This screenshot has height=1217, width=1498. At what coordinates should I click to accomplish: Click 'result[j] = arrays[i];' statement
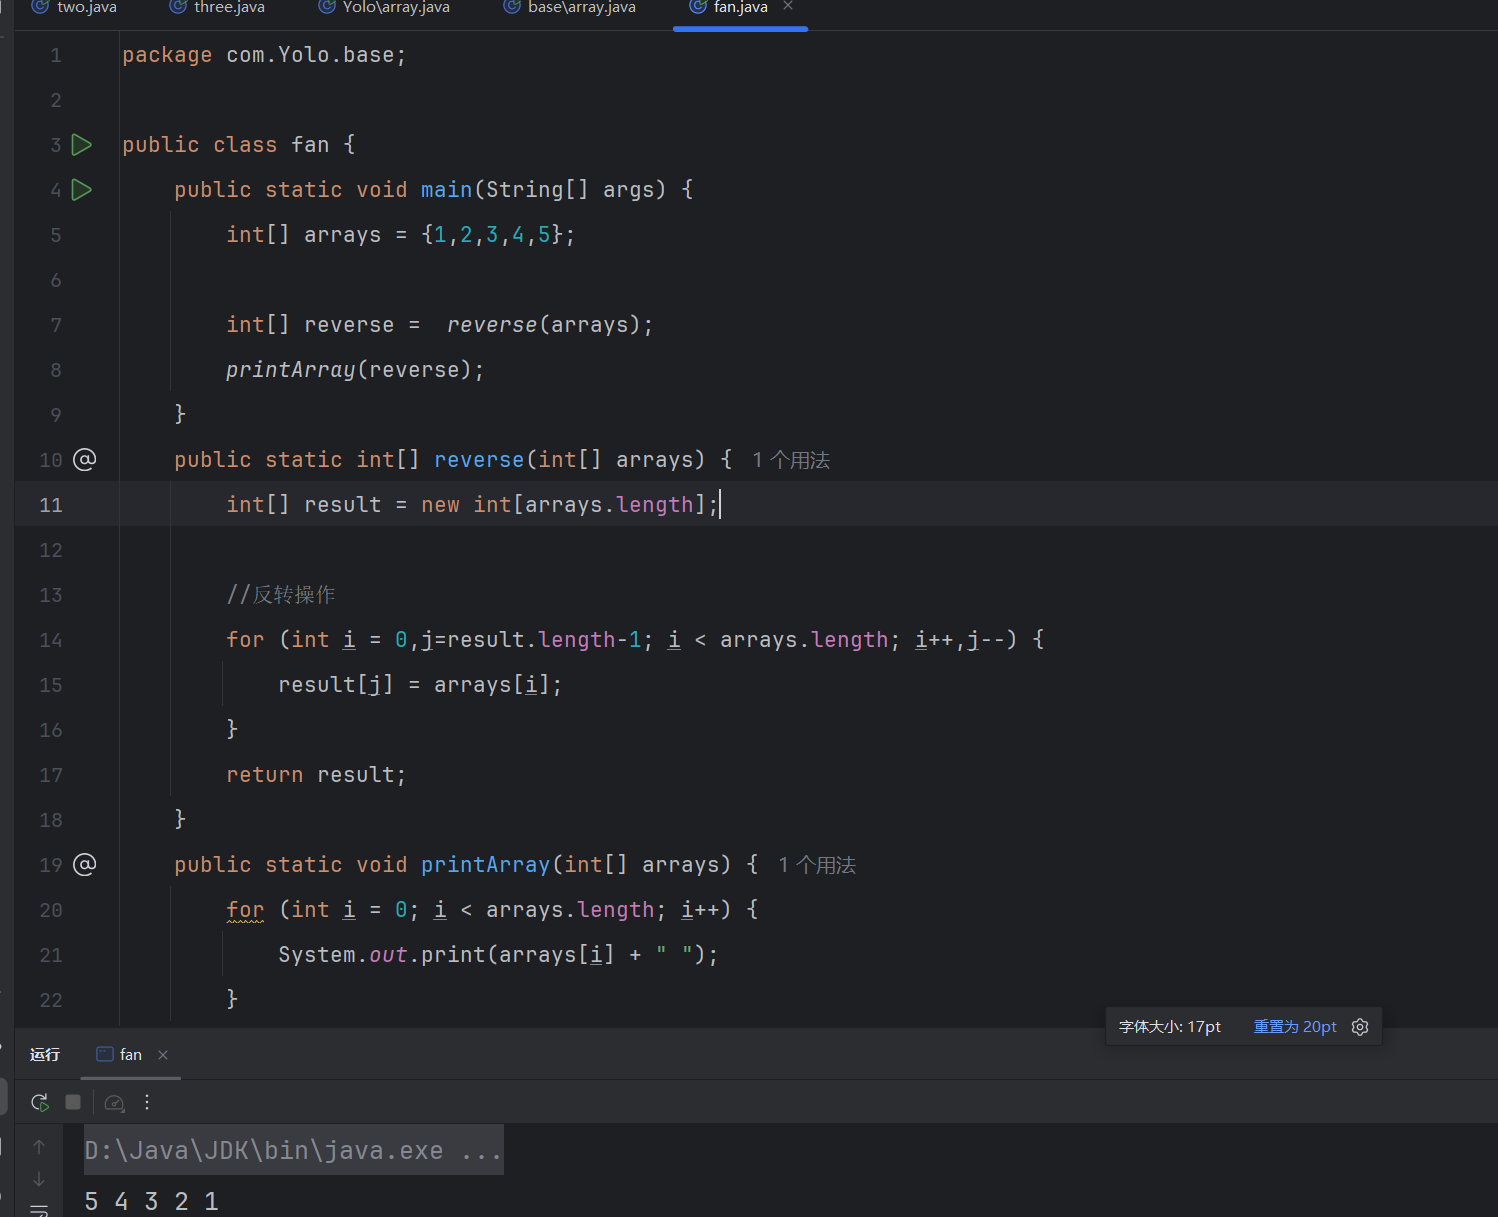point(420,685)
